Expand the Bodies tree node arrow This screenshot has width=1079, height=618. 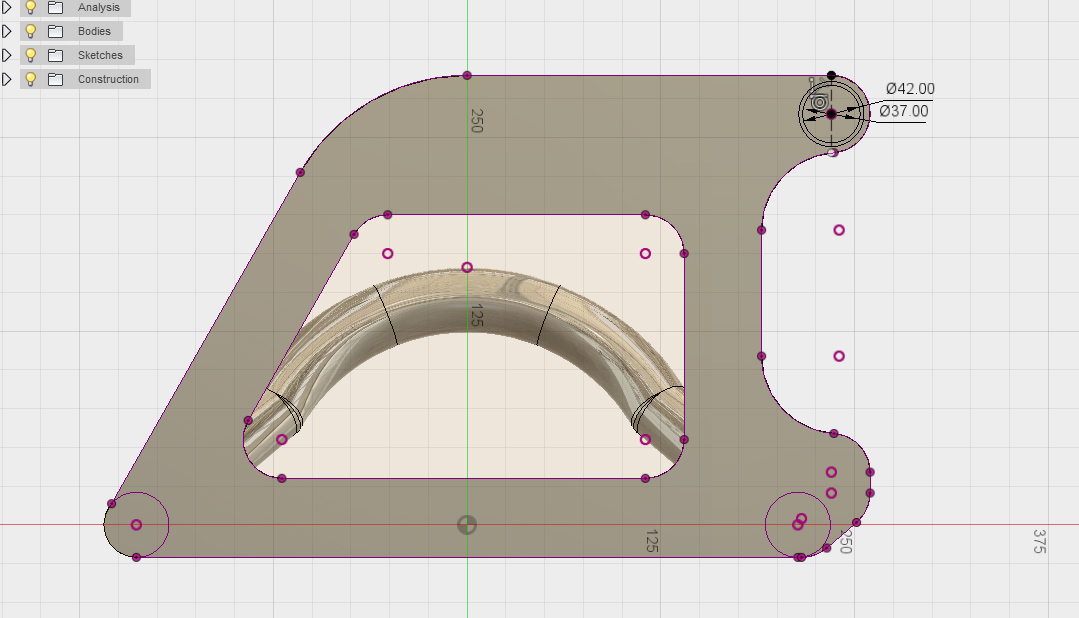click(x=8, y=31)
